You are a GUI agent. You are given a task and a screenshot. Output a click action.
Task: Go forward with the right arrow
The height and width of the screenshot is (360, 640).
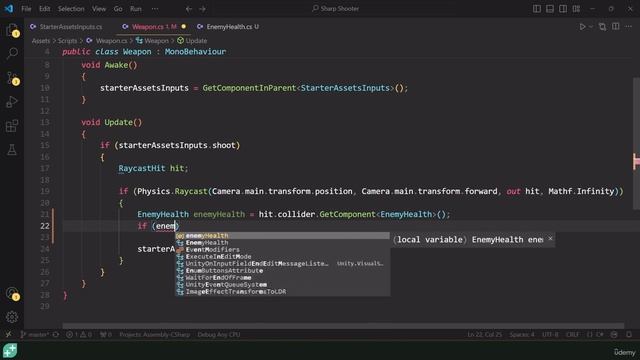click(202, 9)
